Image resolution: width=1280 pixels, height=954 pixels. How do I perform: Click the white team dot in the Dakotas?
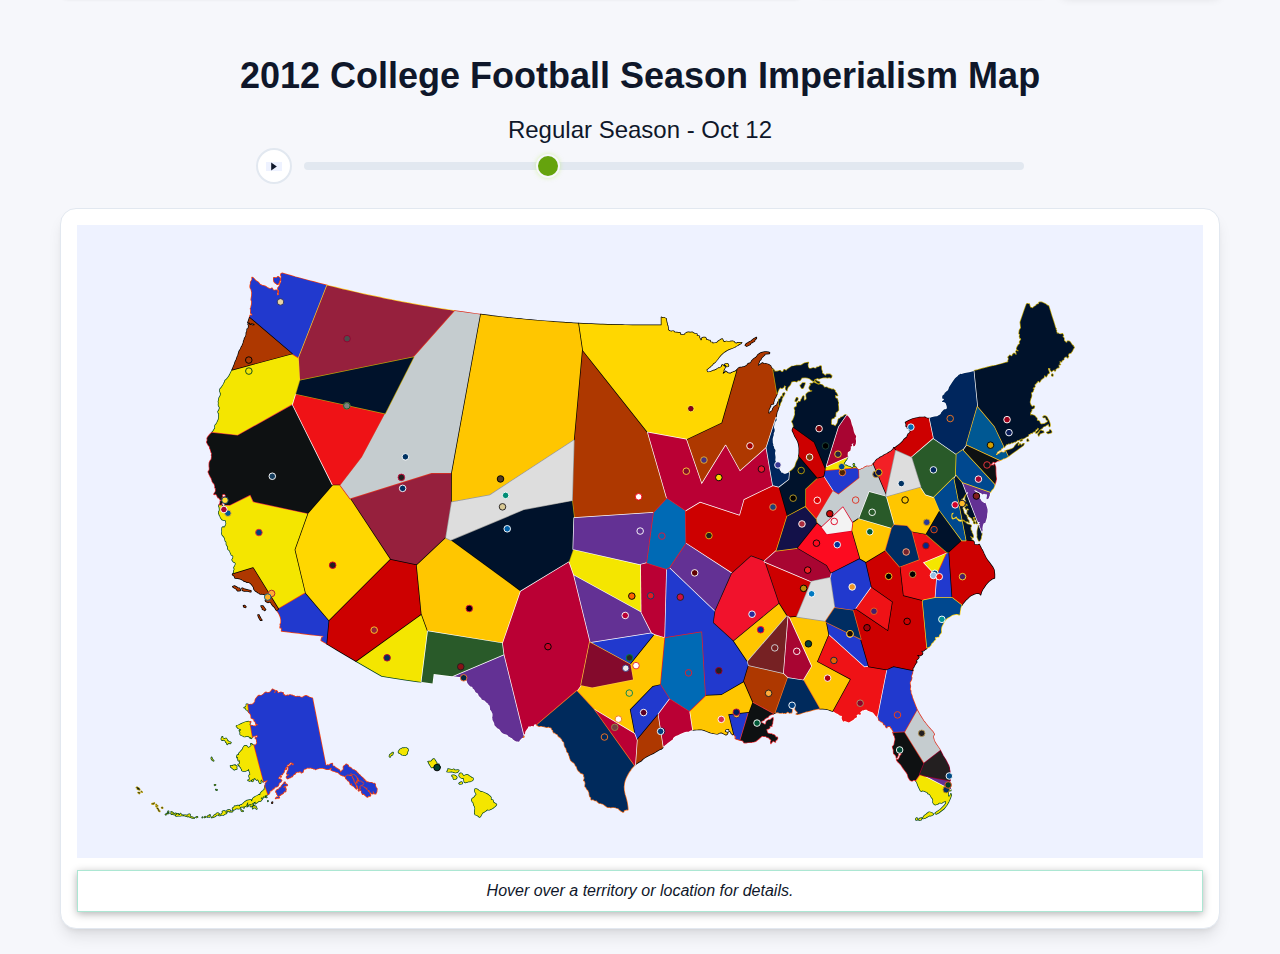pyautogui.click(x=639, y=497)
